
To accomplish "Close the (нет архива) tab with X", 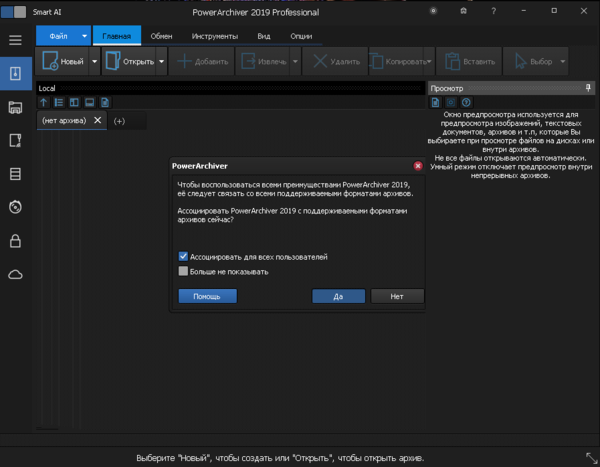I will coord(98,120).
